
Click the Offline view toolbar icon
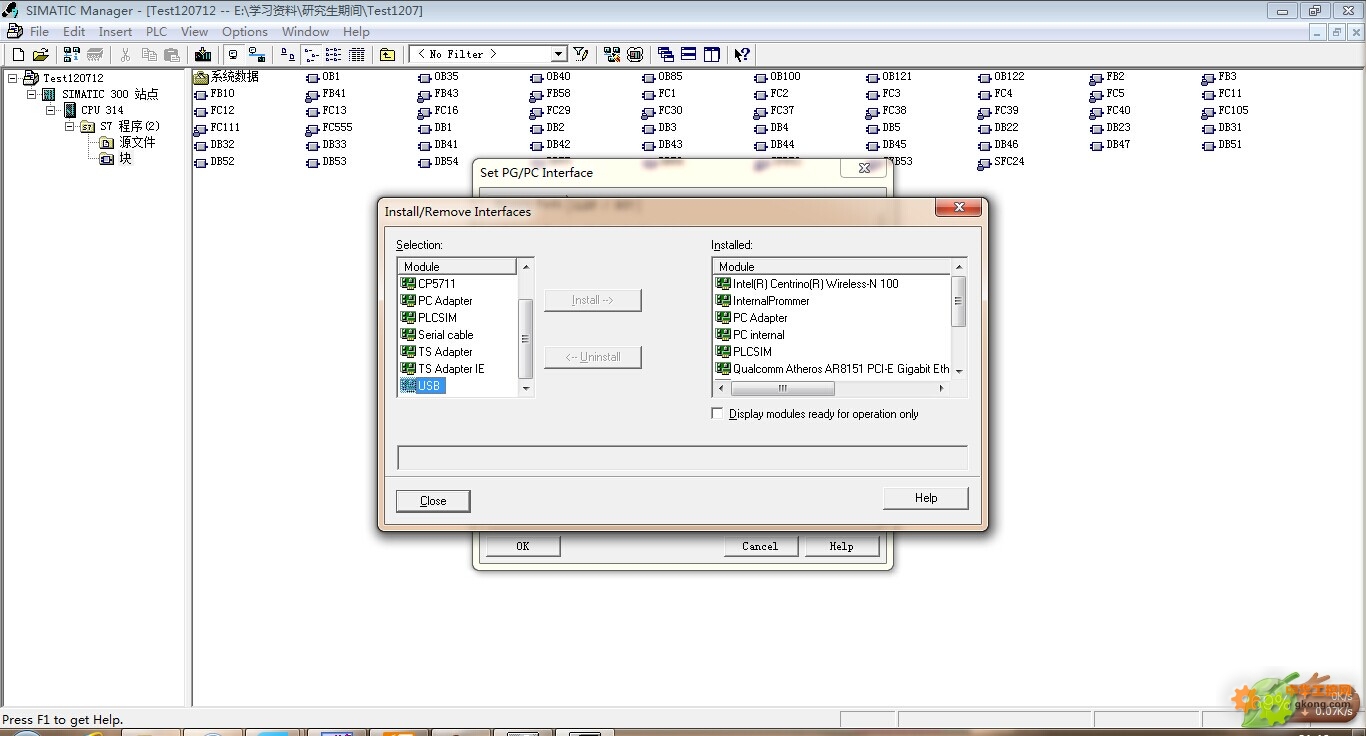tap(233, 54)
